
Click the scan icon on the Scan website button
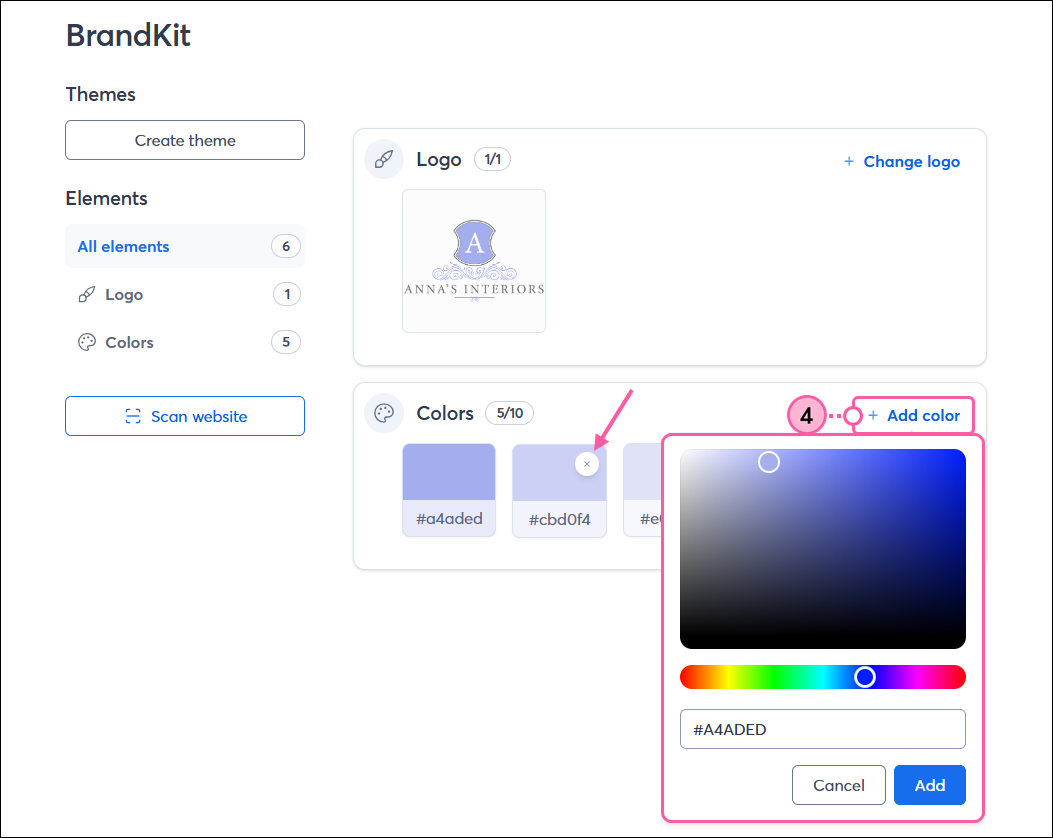pyautogui.click(x=131, y=416)
